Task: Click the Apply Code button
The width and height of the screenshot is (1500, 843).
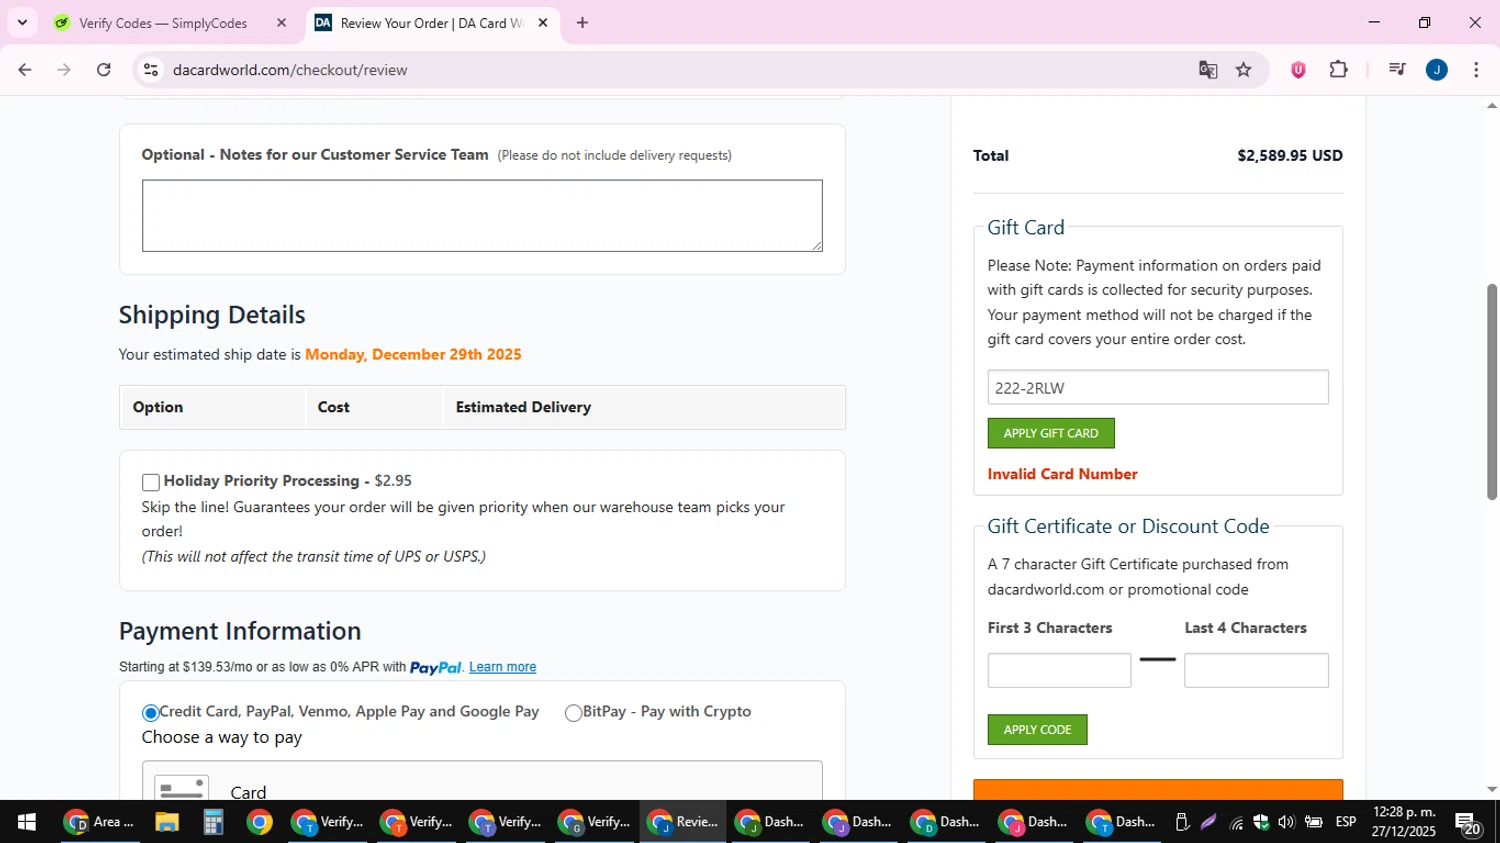Action: point(1037,729)
